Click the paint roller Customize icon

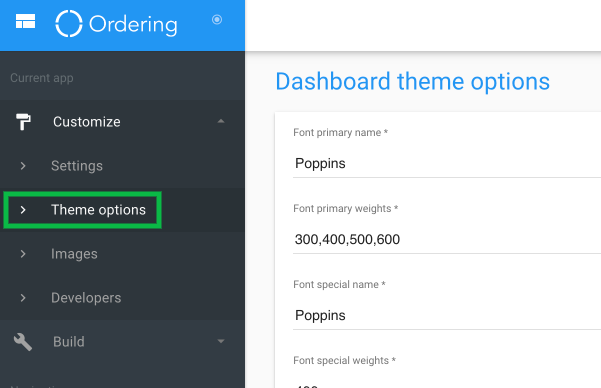point(23,122)
